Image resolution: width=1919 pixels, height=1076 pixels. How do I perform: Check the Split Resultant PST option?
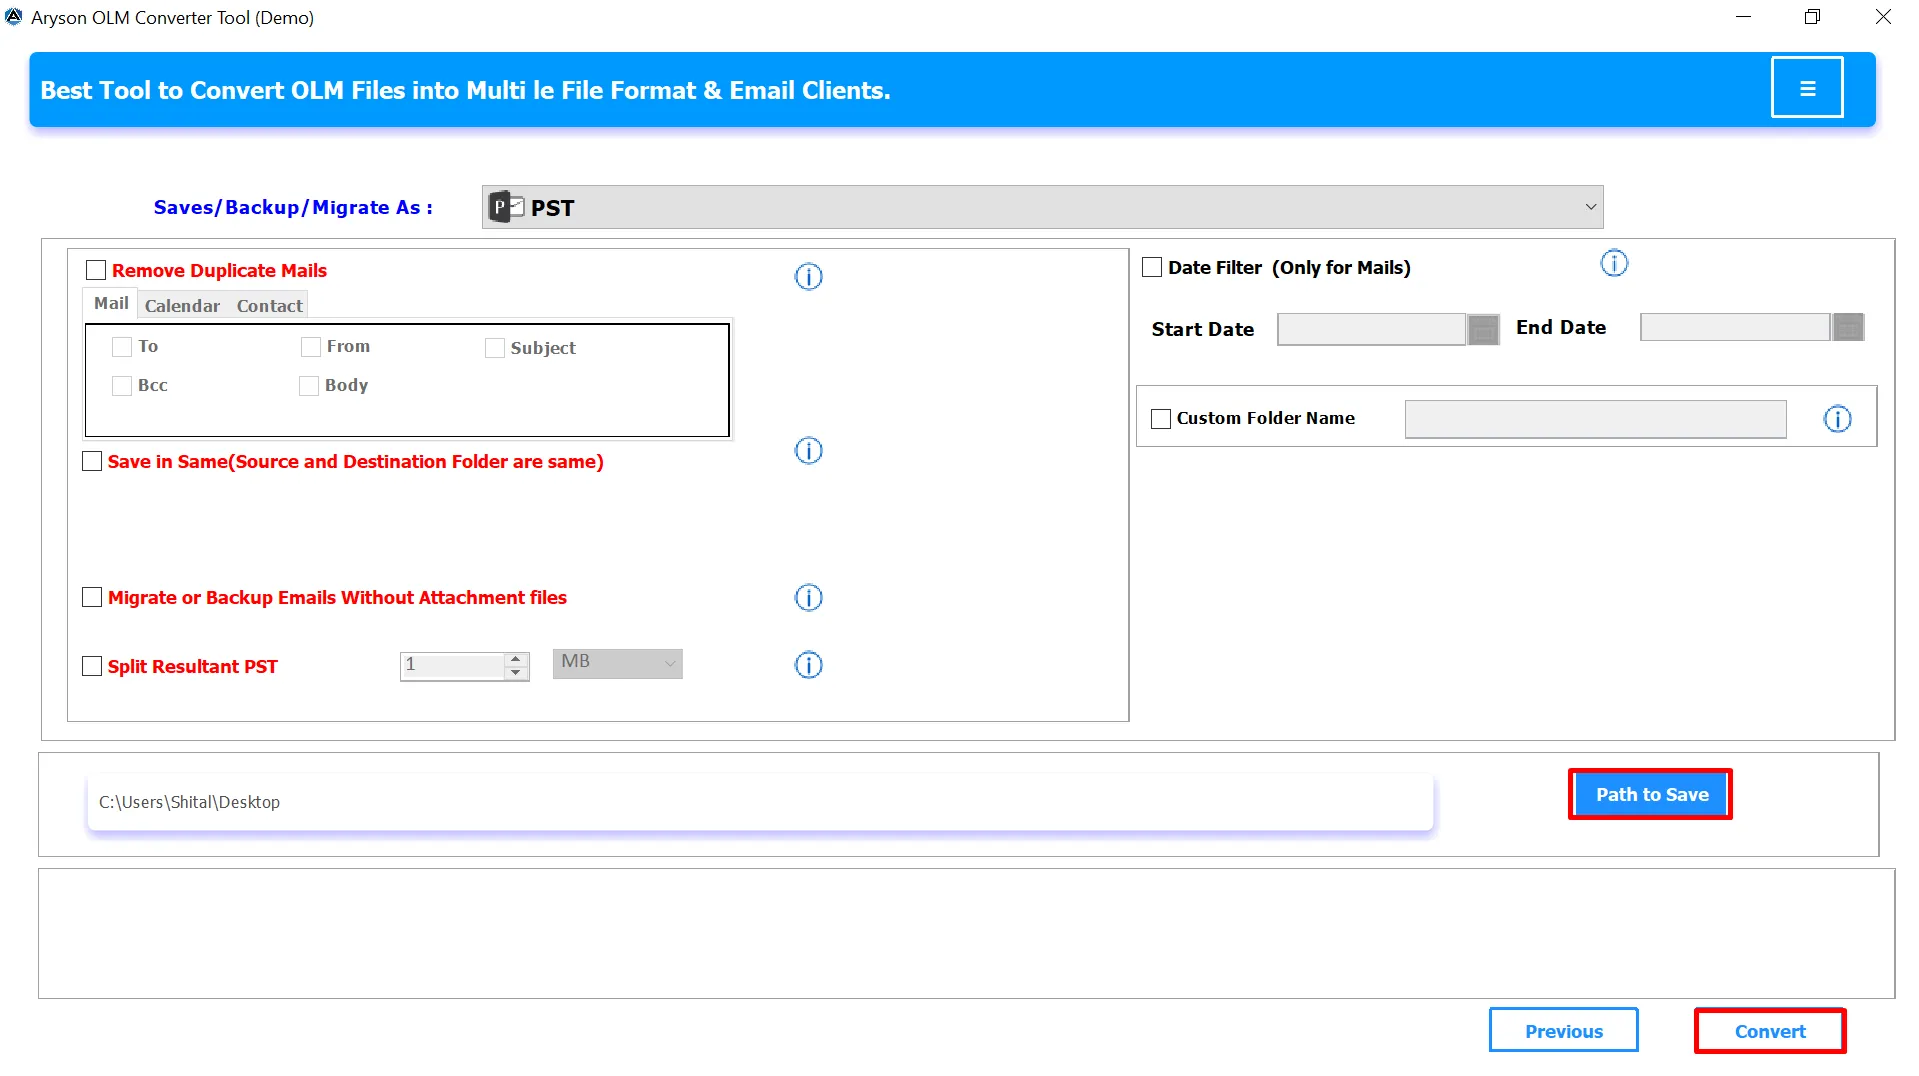92,666
